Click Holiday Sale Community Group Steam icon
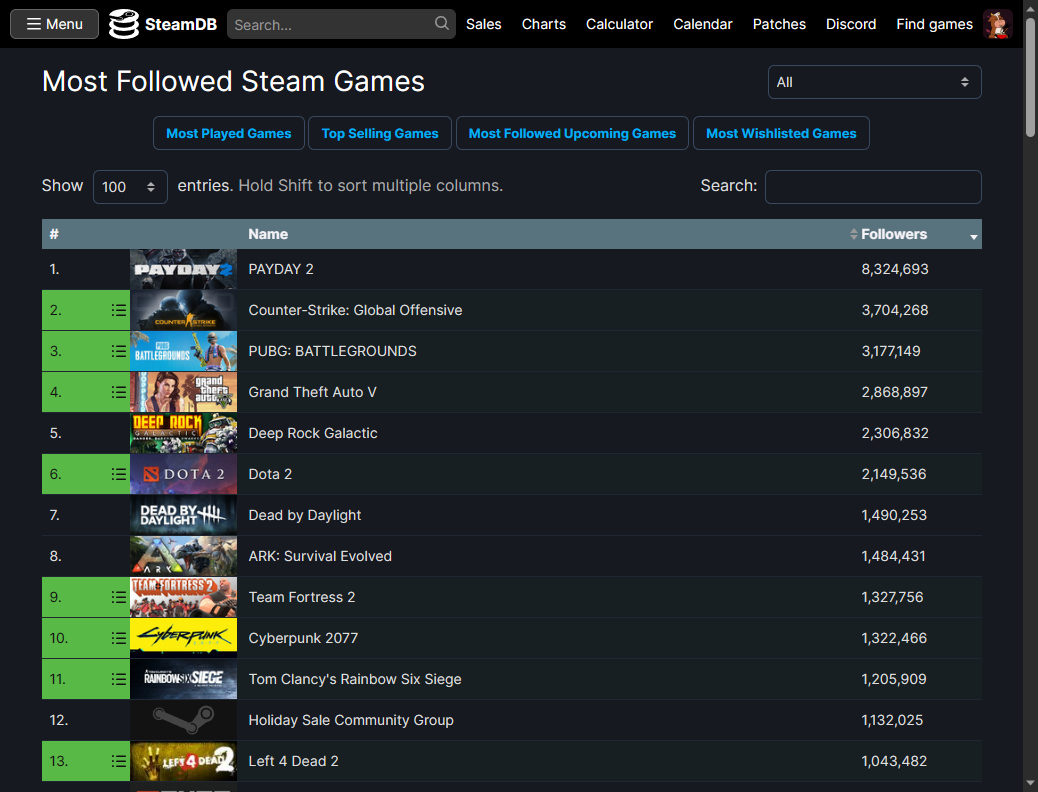This screenshot has width=1038, height=792. pyautogui.click(x=183, y=720)
